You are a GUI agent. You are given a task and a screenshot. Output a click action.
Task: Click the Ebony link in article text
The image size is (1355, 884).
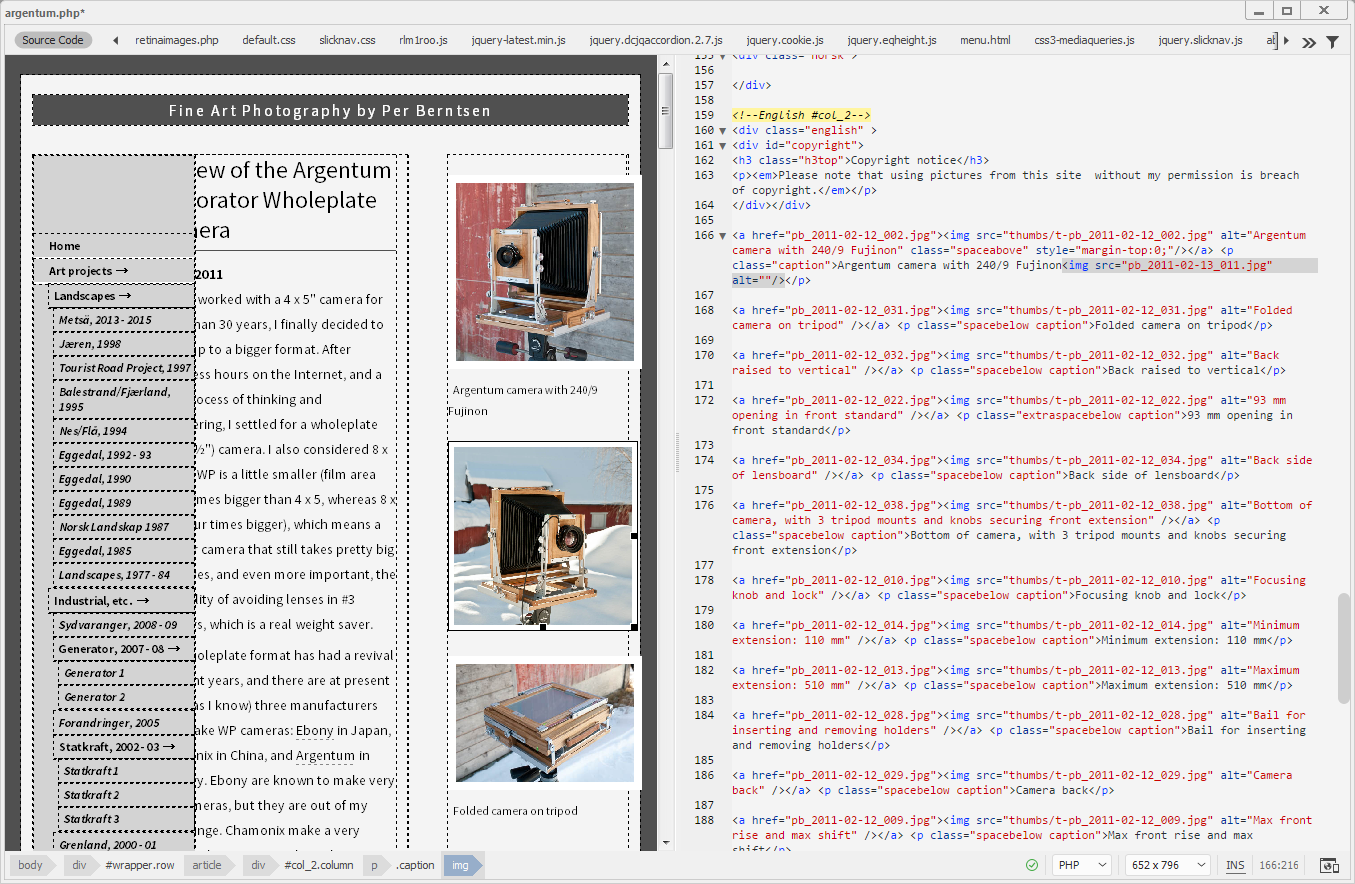pyautogui.click(x=314, y=731)
